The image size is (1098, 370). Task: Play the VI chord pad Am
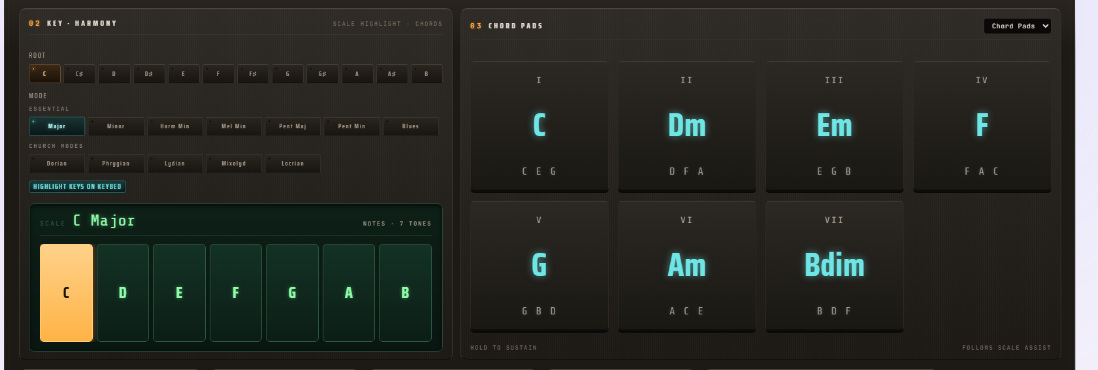[687, 266]
